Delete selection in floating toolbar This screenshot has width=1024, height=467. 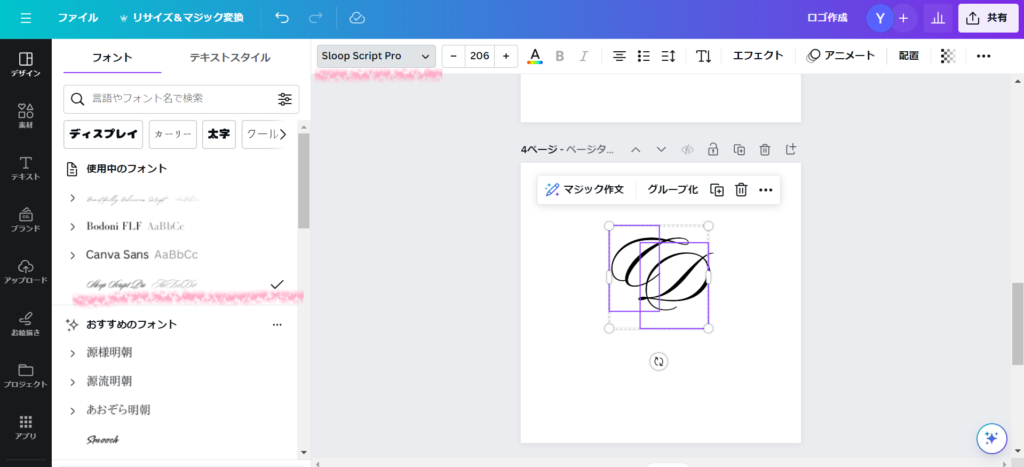click(741, 190)
